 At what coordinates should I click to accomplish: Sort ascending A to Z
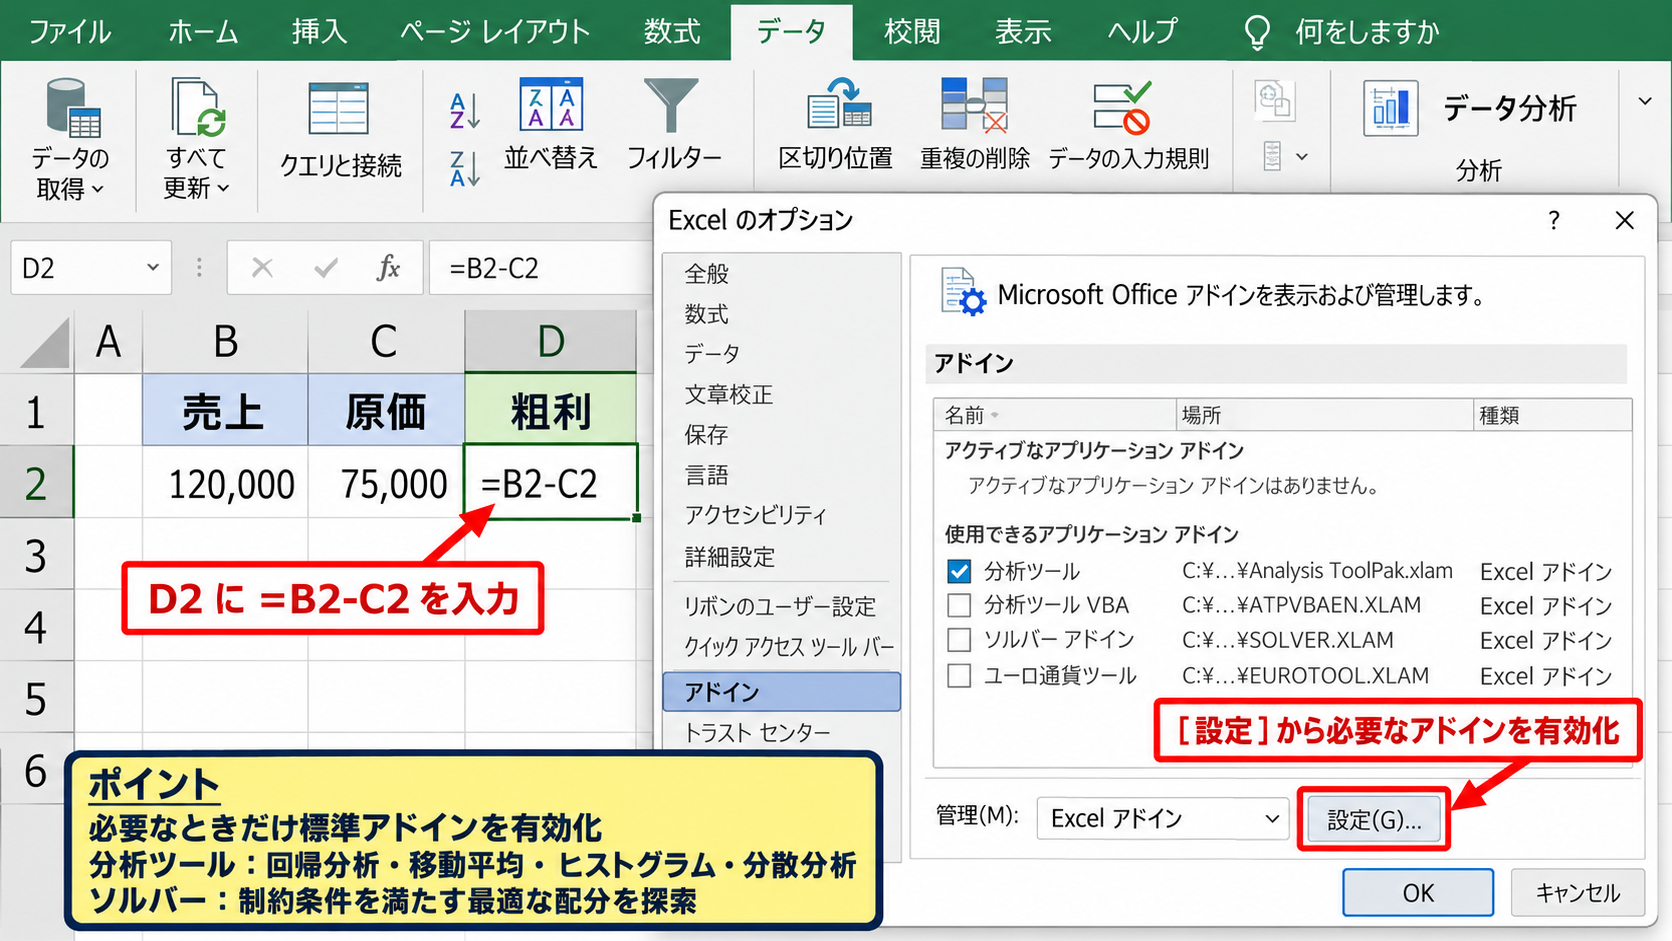pos(465,111)
